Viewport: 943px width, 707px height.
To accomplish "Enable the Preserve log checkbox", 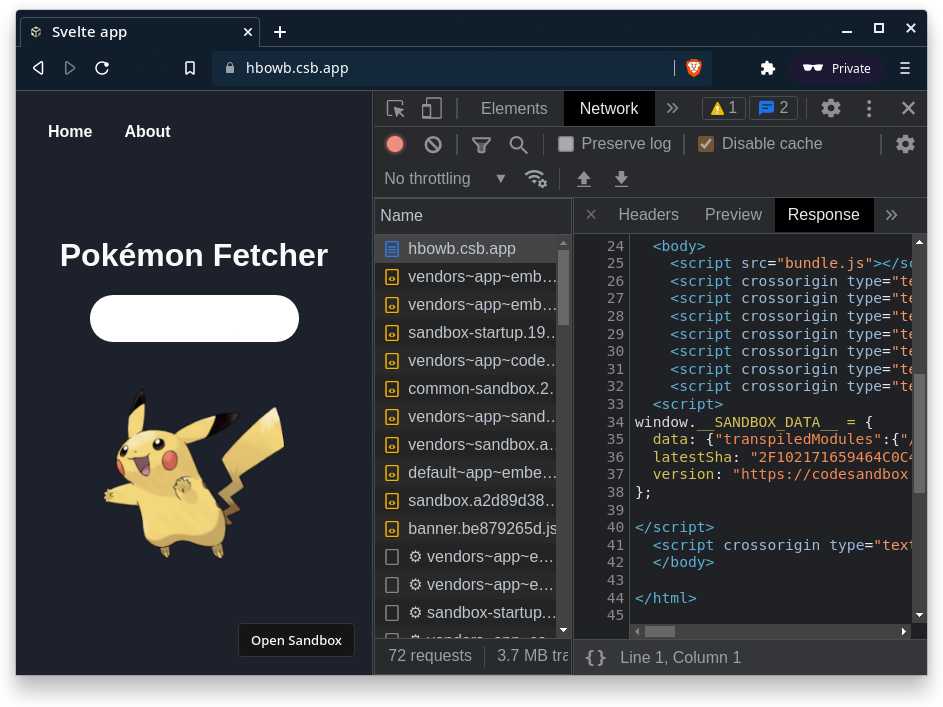I will pyautogui.click(x=566, y=144).
